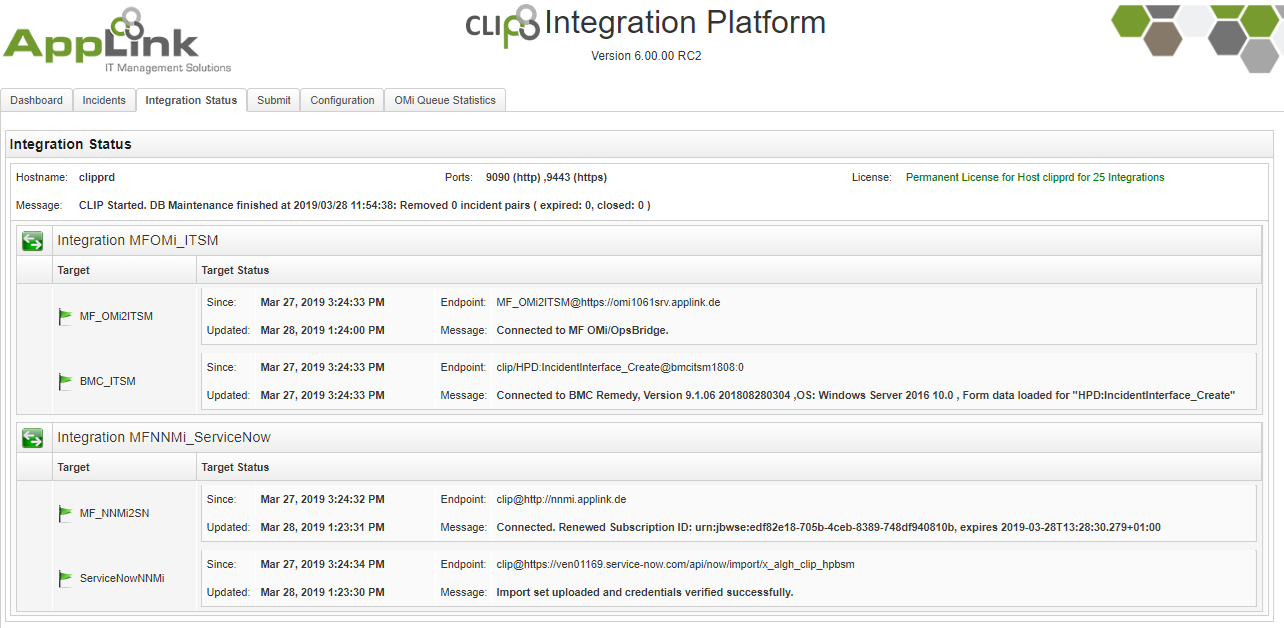Click the green flag next to MF_OMi2ITSM
The height and width of the screenshot is (628, 1284).
click(66, 316)
